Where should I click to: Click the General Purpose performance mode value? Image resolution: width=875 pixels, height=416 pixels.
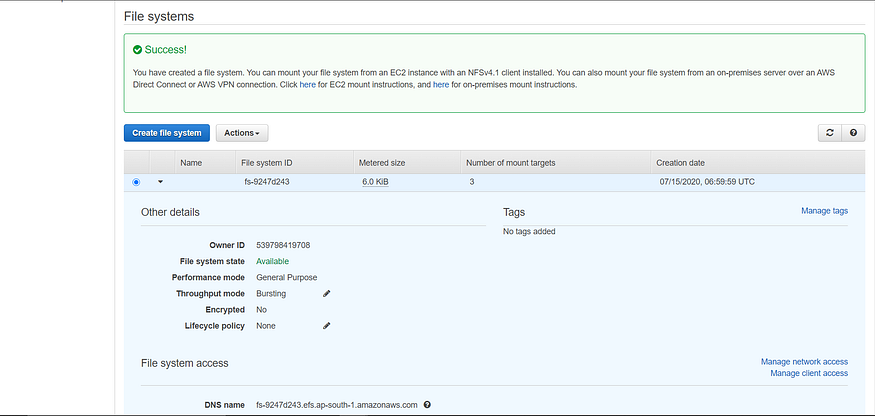[x=286, y=278]
